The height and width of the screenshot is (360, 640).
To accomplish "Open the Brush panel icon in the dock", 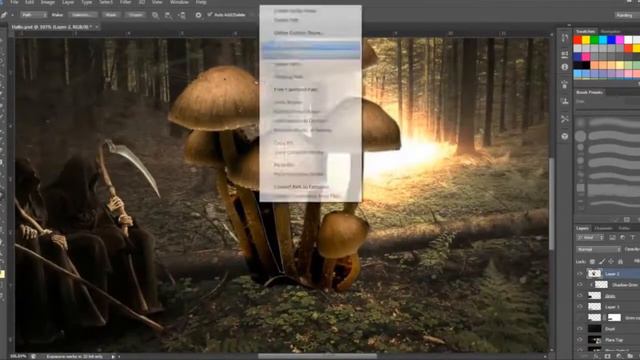I will click(x=565, y=85).
